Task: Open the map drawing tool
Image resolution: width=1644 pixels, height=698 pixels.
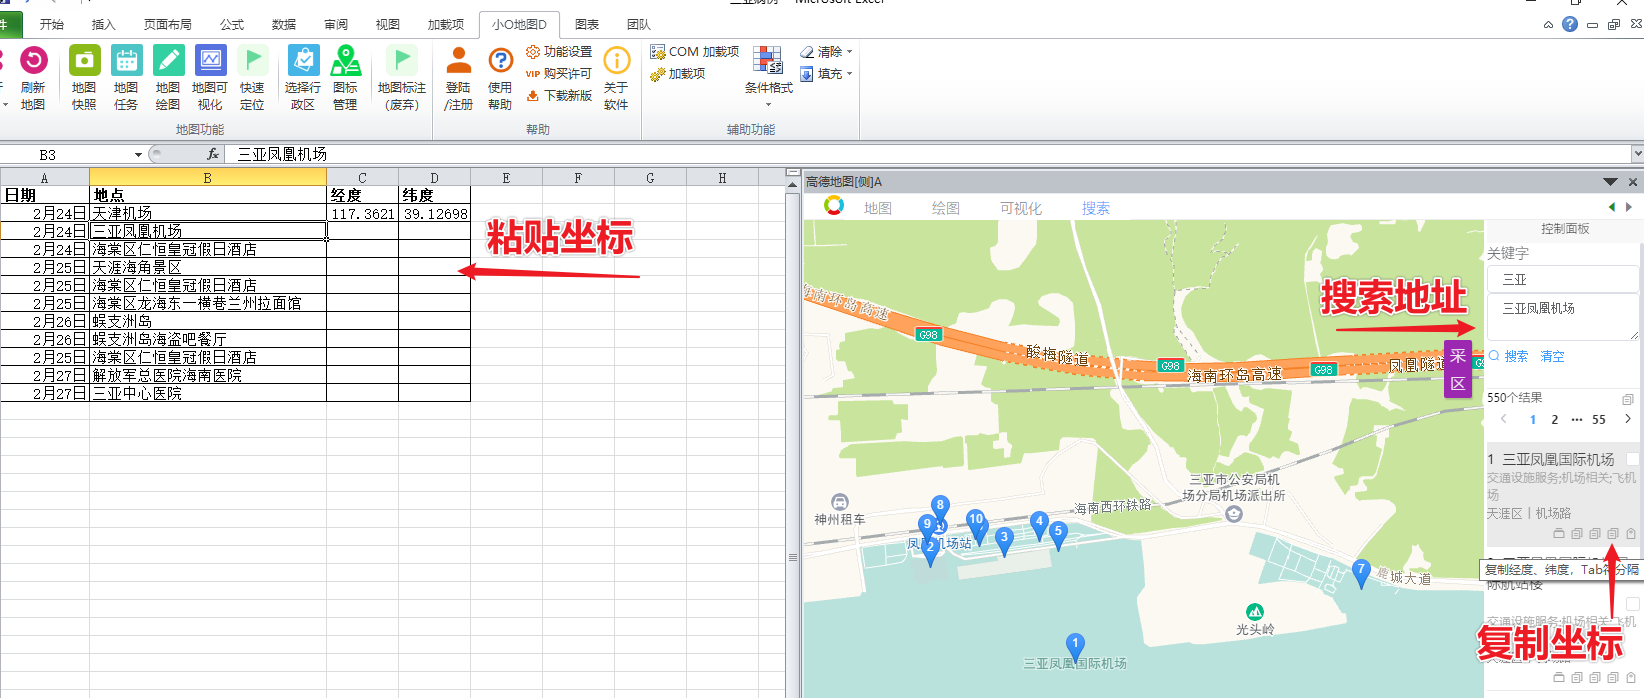Action: [168, 61]
